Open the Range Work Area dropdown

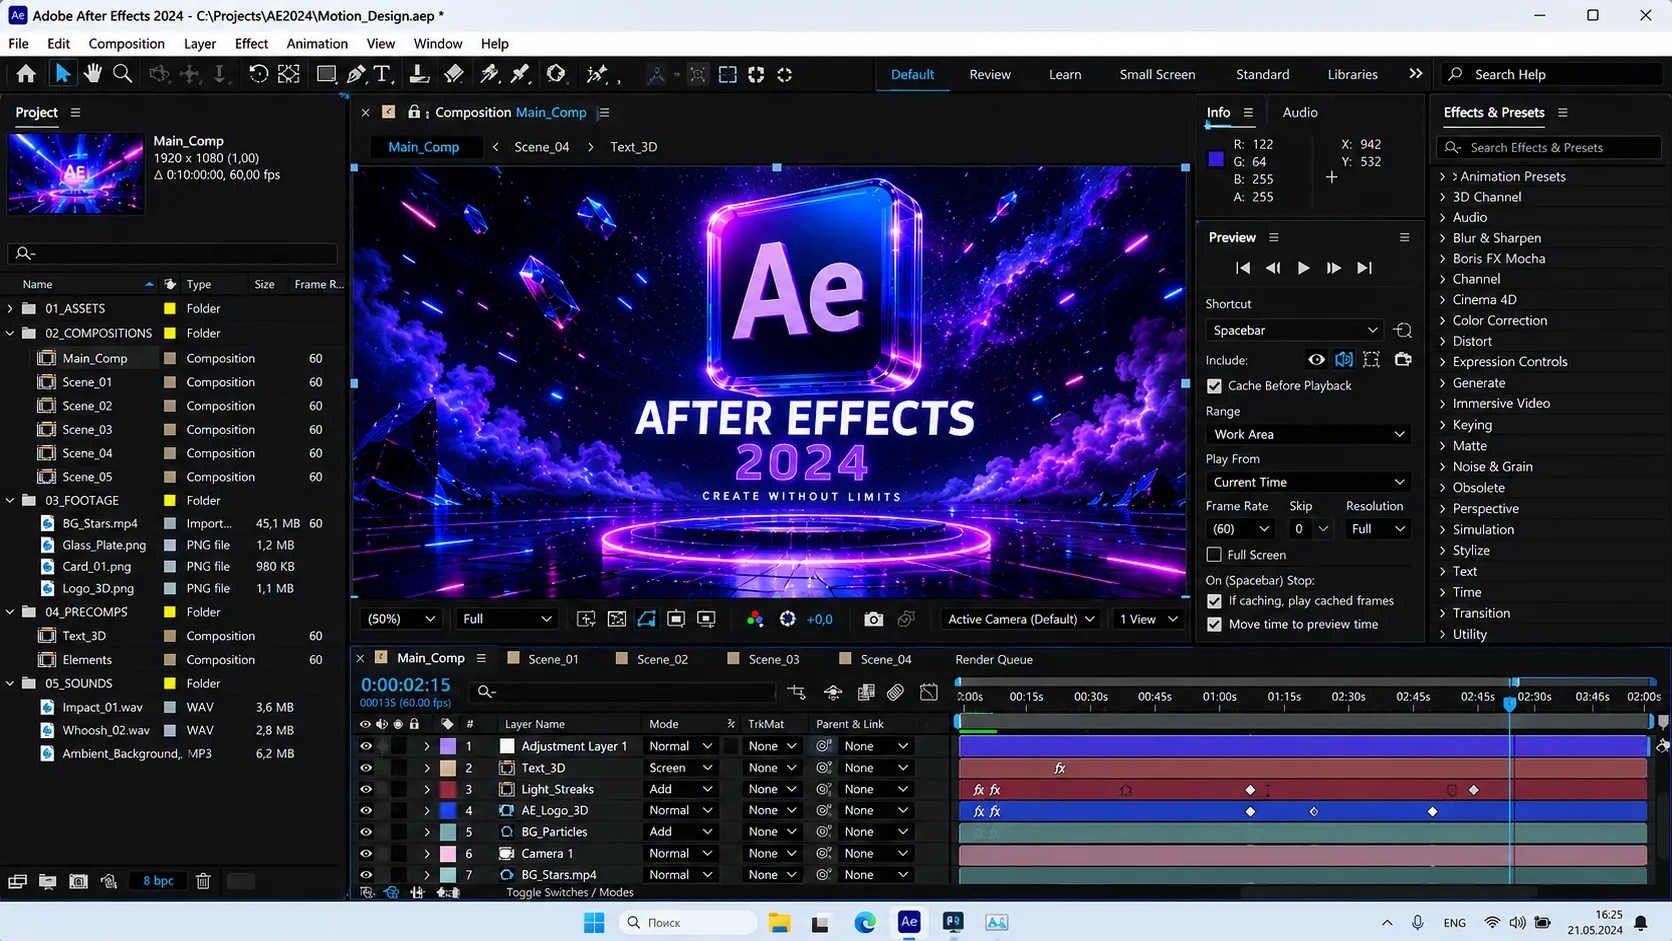point(1308,434)
